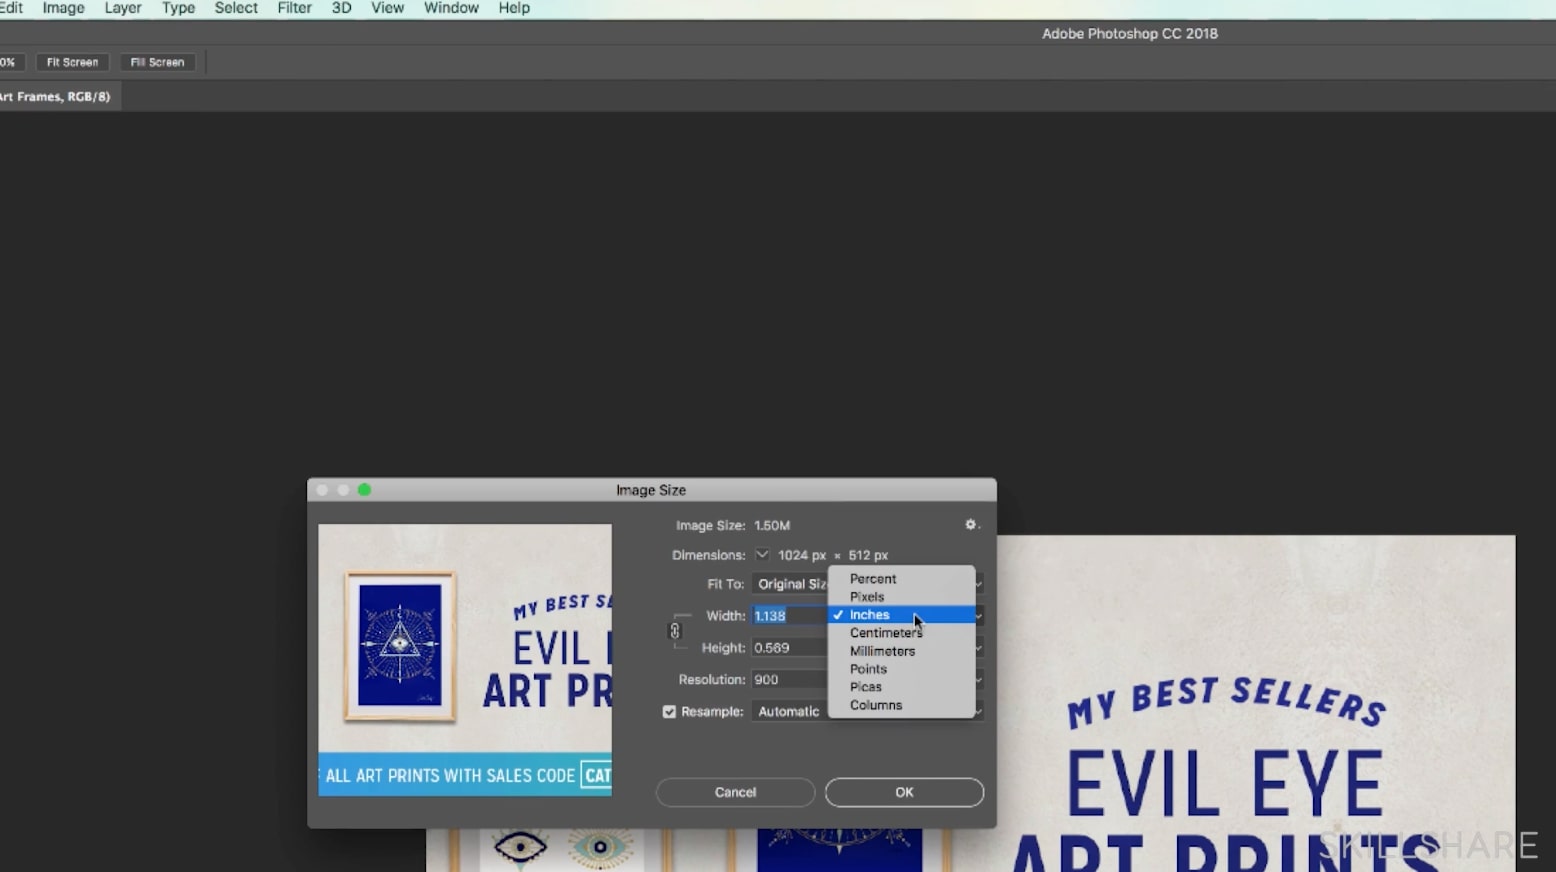Screen dimensions: 1556x872
Task: Enable the Resample checkbox
Action: tap(669, 712)
